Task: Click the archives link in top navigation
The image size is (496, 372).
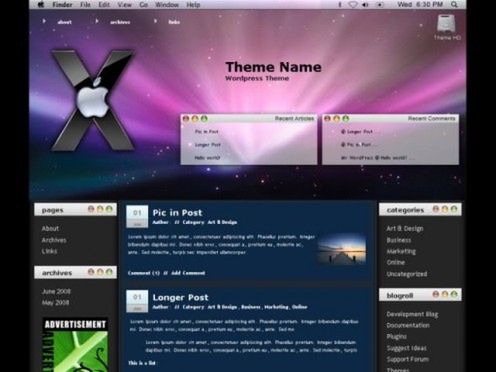Action: pos(120,22)
